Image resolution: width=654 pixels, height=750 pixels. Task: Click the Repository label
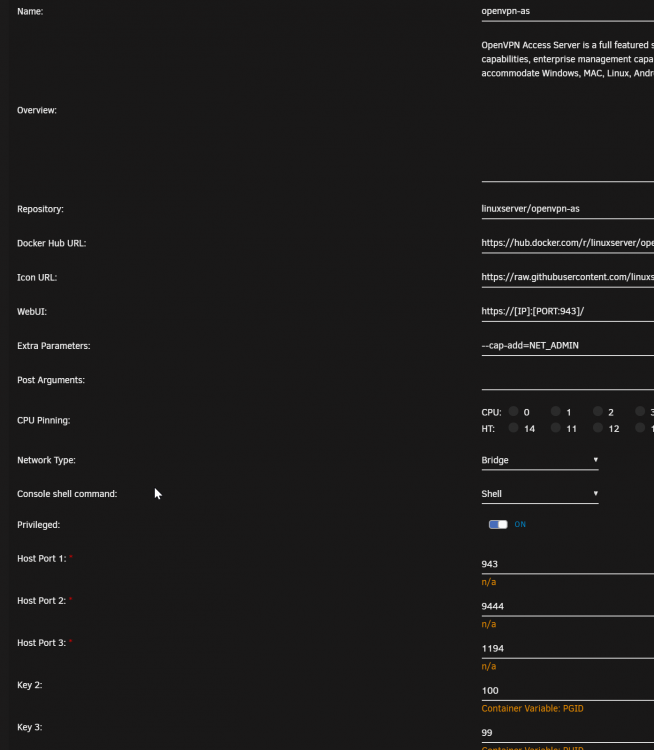(40, 209)
